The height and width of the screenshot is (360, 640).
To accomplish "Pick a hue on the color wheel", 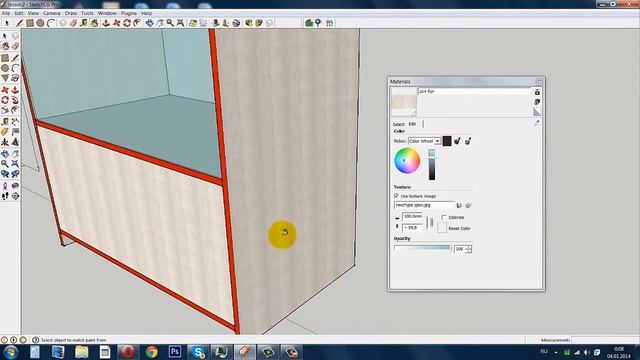I will point(407,160).
